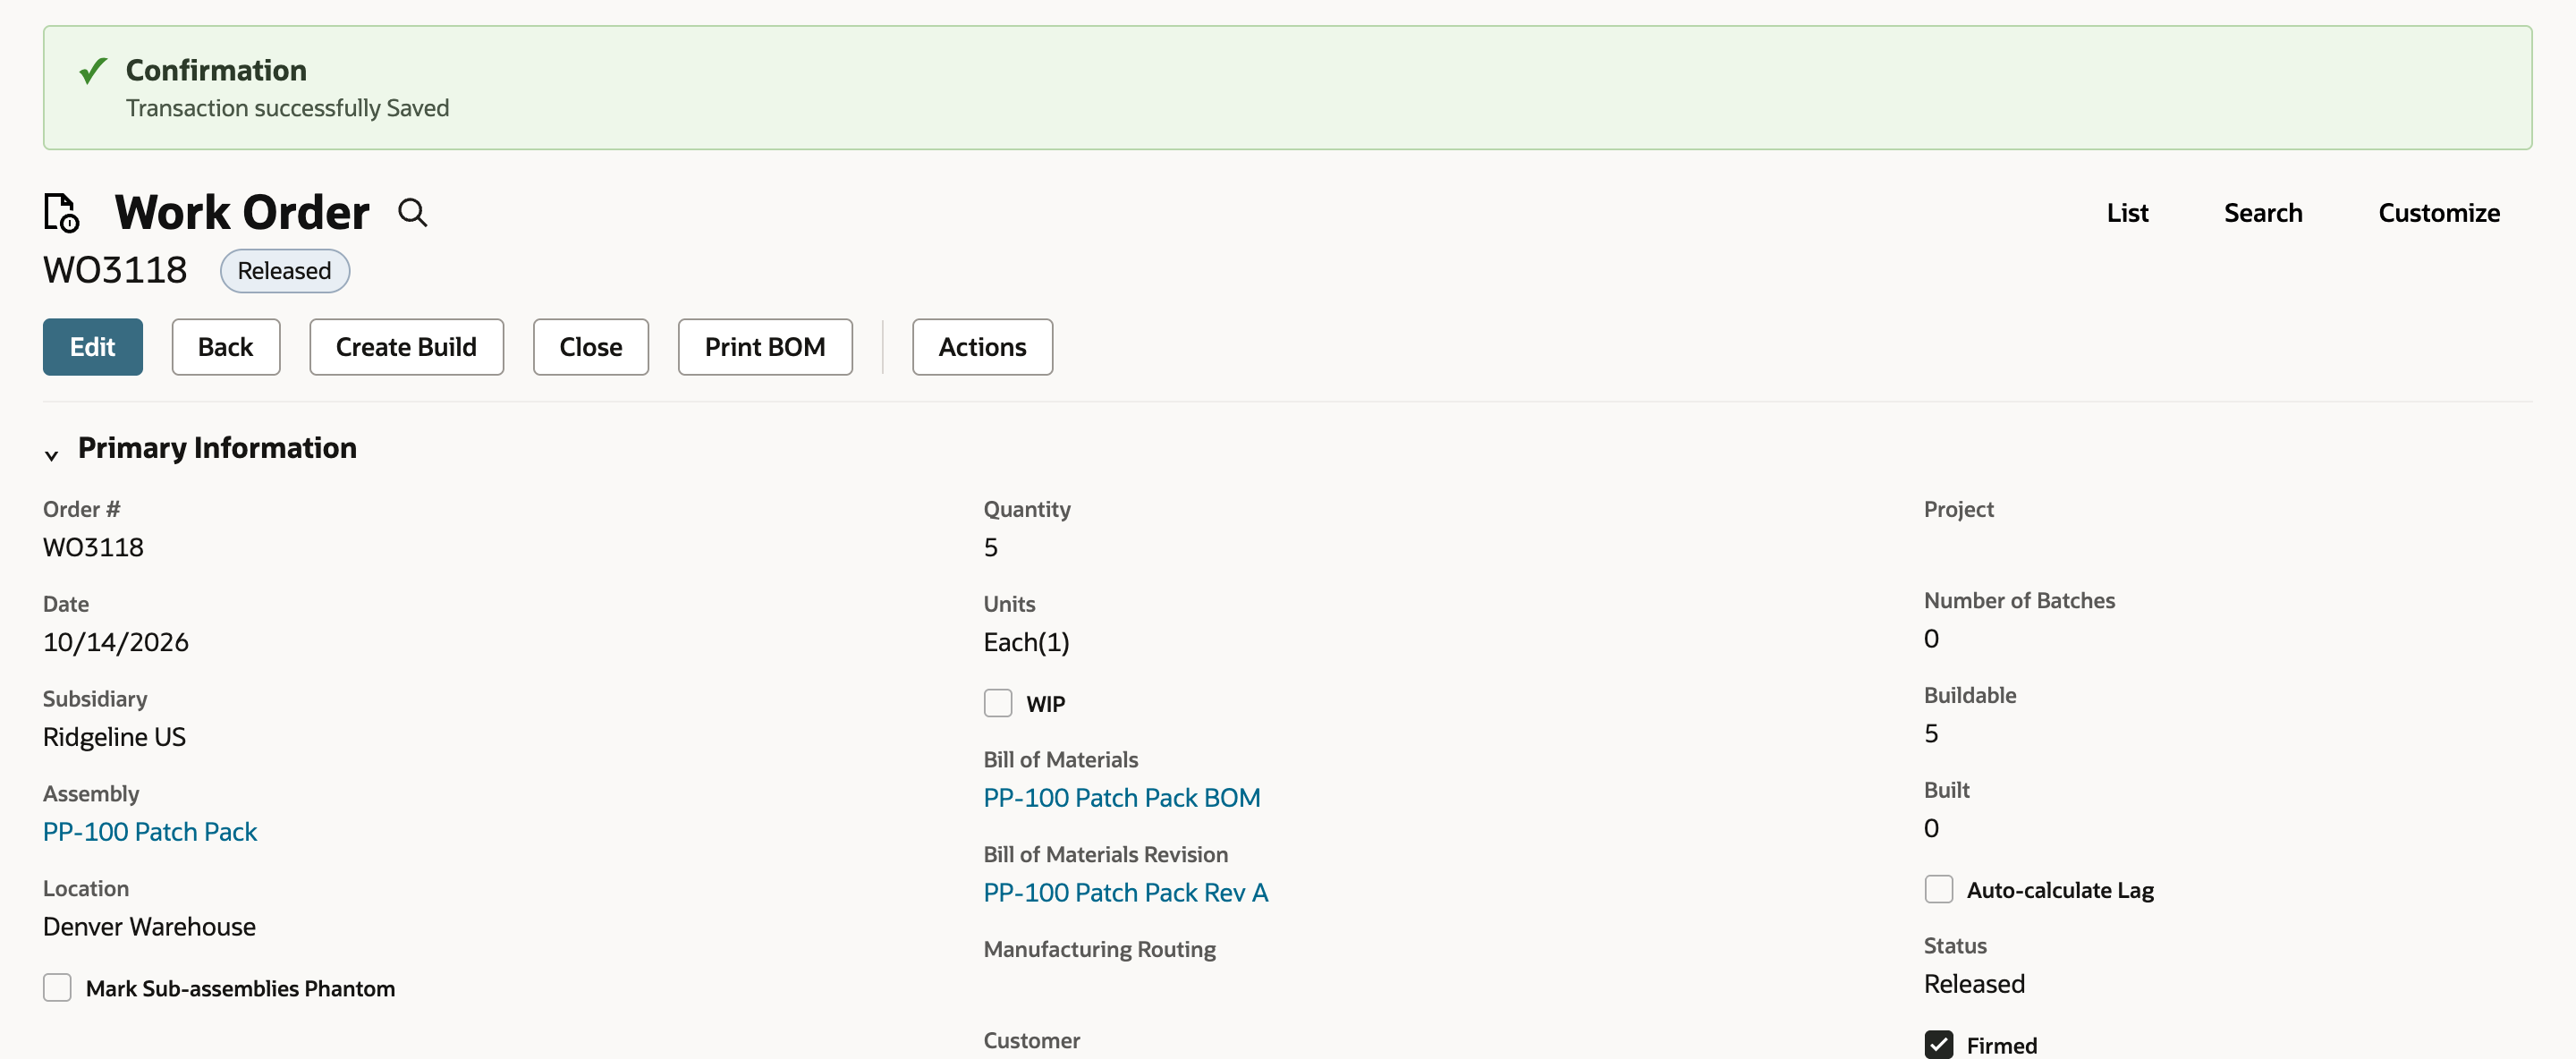This screenshot has width=2576, height=1059.
Task: Click the Transaction successfully Saved message
Action: tap(287, 108)
